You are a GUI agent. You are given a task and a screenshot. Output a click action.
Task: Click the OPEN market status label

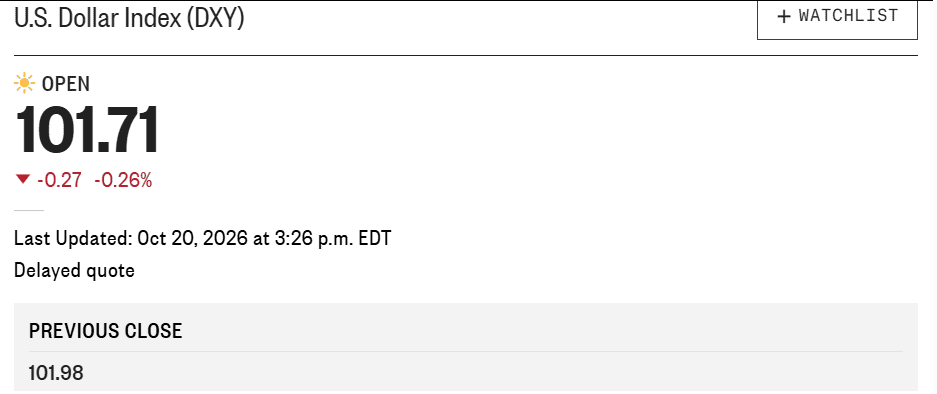click(66, 84)
